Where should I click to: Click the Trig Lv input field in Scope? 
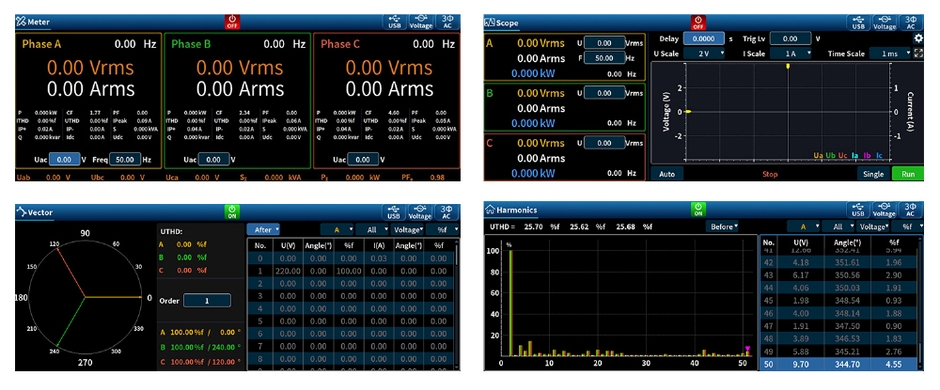pyautogui.click(x=790, y=38)
